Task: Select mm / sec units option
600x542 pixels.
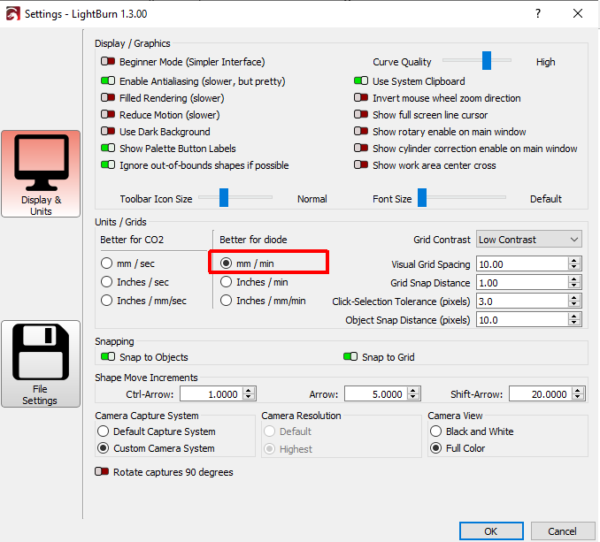Action: (x=107, y=263)
